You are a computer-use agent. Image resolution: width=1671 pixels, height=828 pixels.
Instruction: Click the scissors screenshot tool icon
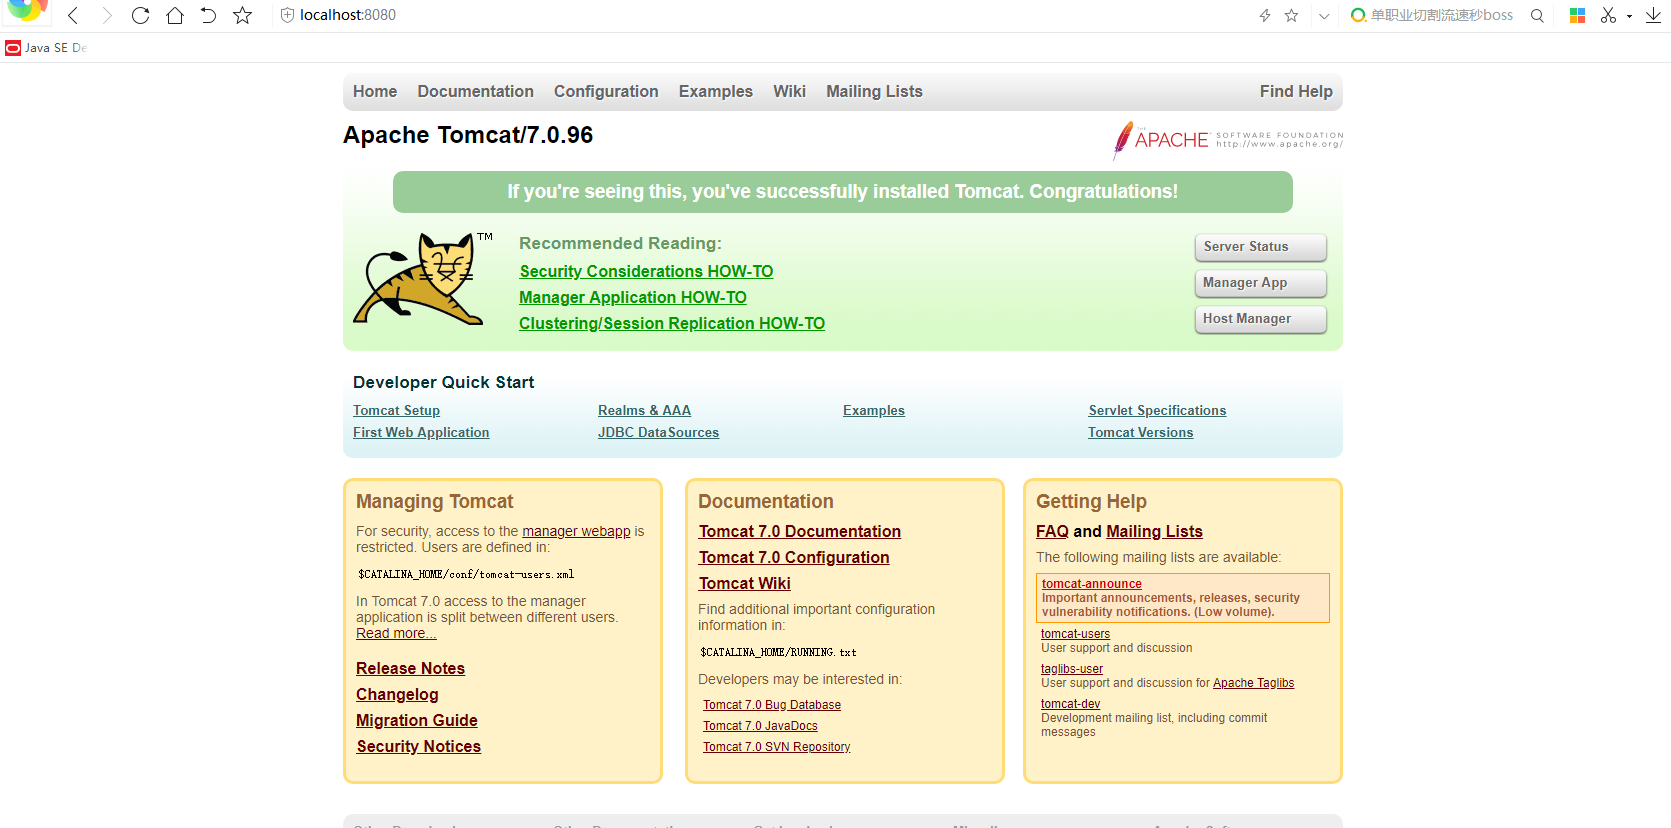tap(1608, 15)
